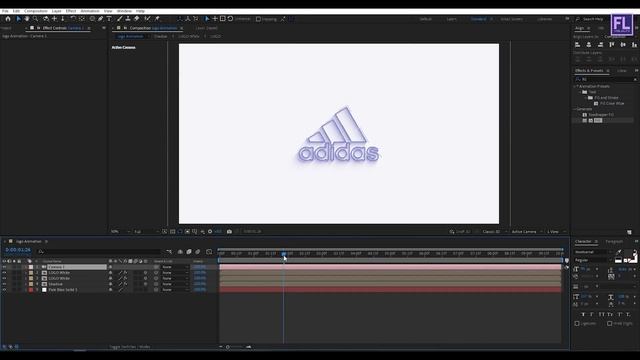Align layers to left edge icon
The width and height of the screenshot is (640, 360).
point(577,44)
